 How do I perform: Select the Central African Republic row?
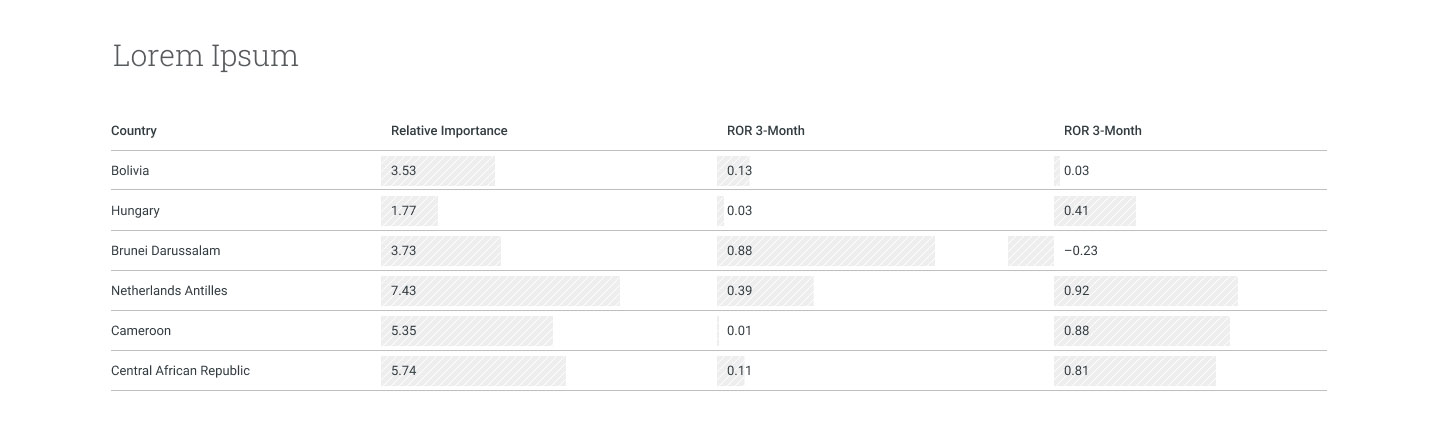[180, 371]
